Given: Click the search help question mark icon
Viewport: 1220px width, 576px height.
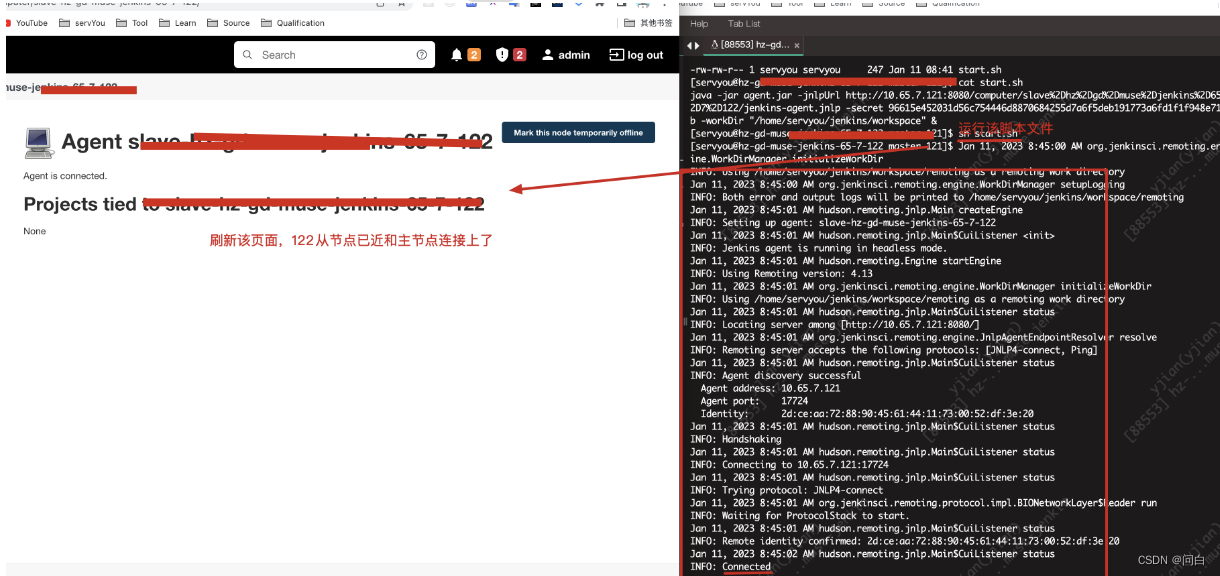Looking at the screenshot, I should coord(422,55).
